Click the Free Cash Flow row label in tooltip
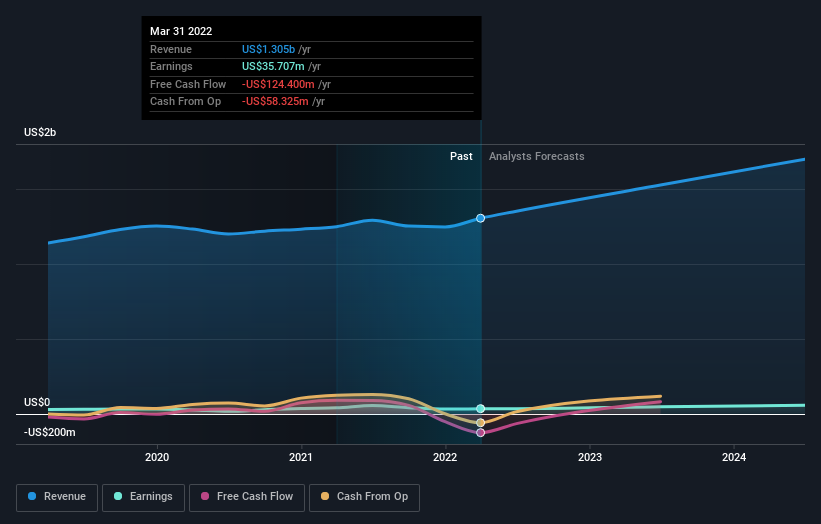Viewport: 821px width, 524px height. click(188, 84)
